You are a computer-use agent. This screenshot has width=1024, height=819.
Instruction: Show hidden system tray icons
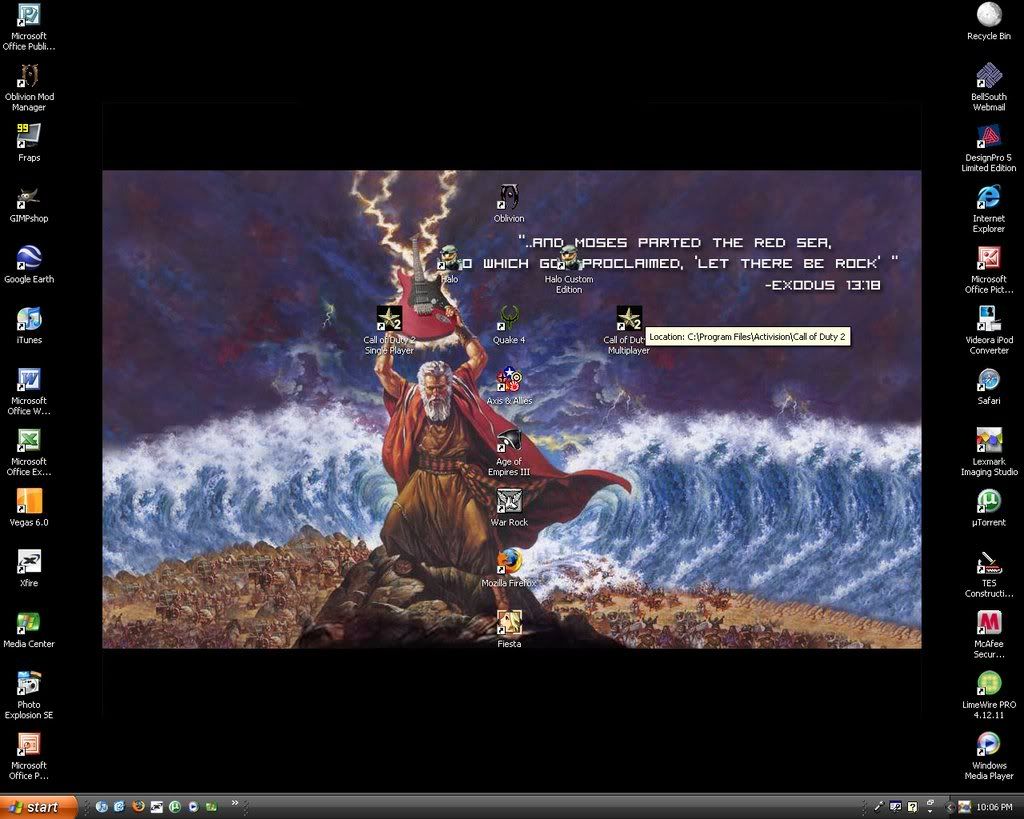pos(950,807)
